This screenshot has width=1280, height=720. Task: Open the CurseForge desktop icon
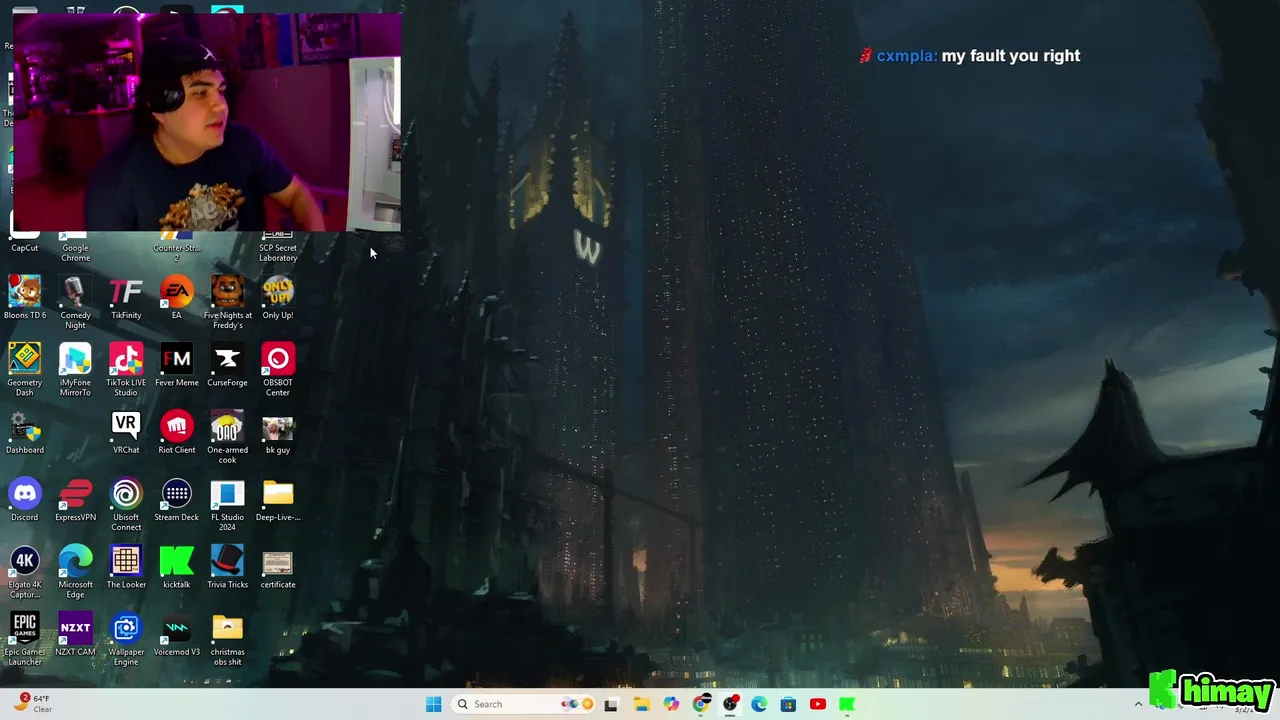point(227,366)
